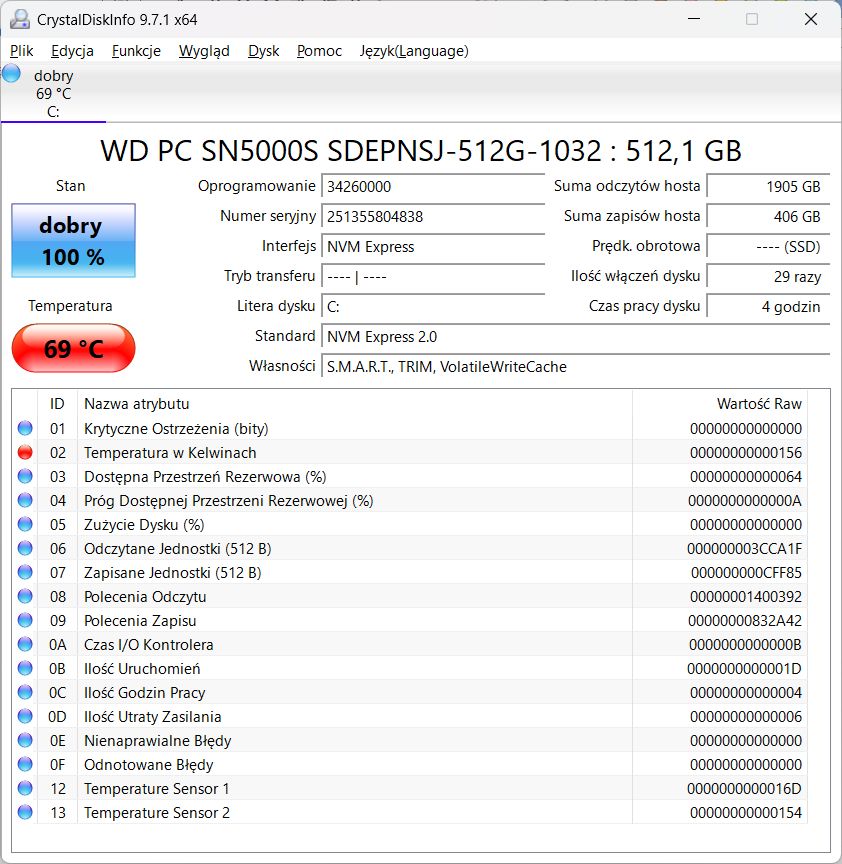This screenshot has height=864, width=842.
Task: Click status orb for Ilość Utraty Zasilania
Action: click(25, 716)
